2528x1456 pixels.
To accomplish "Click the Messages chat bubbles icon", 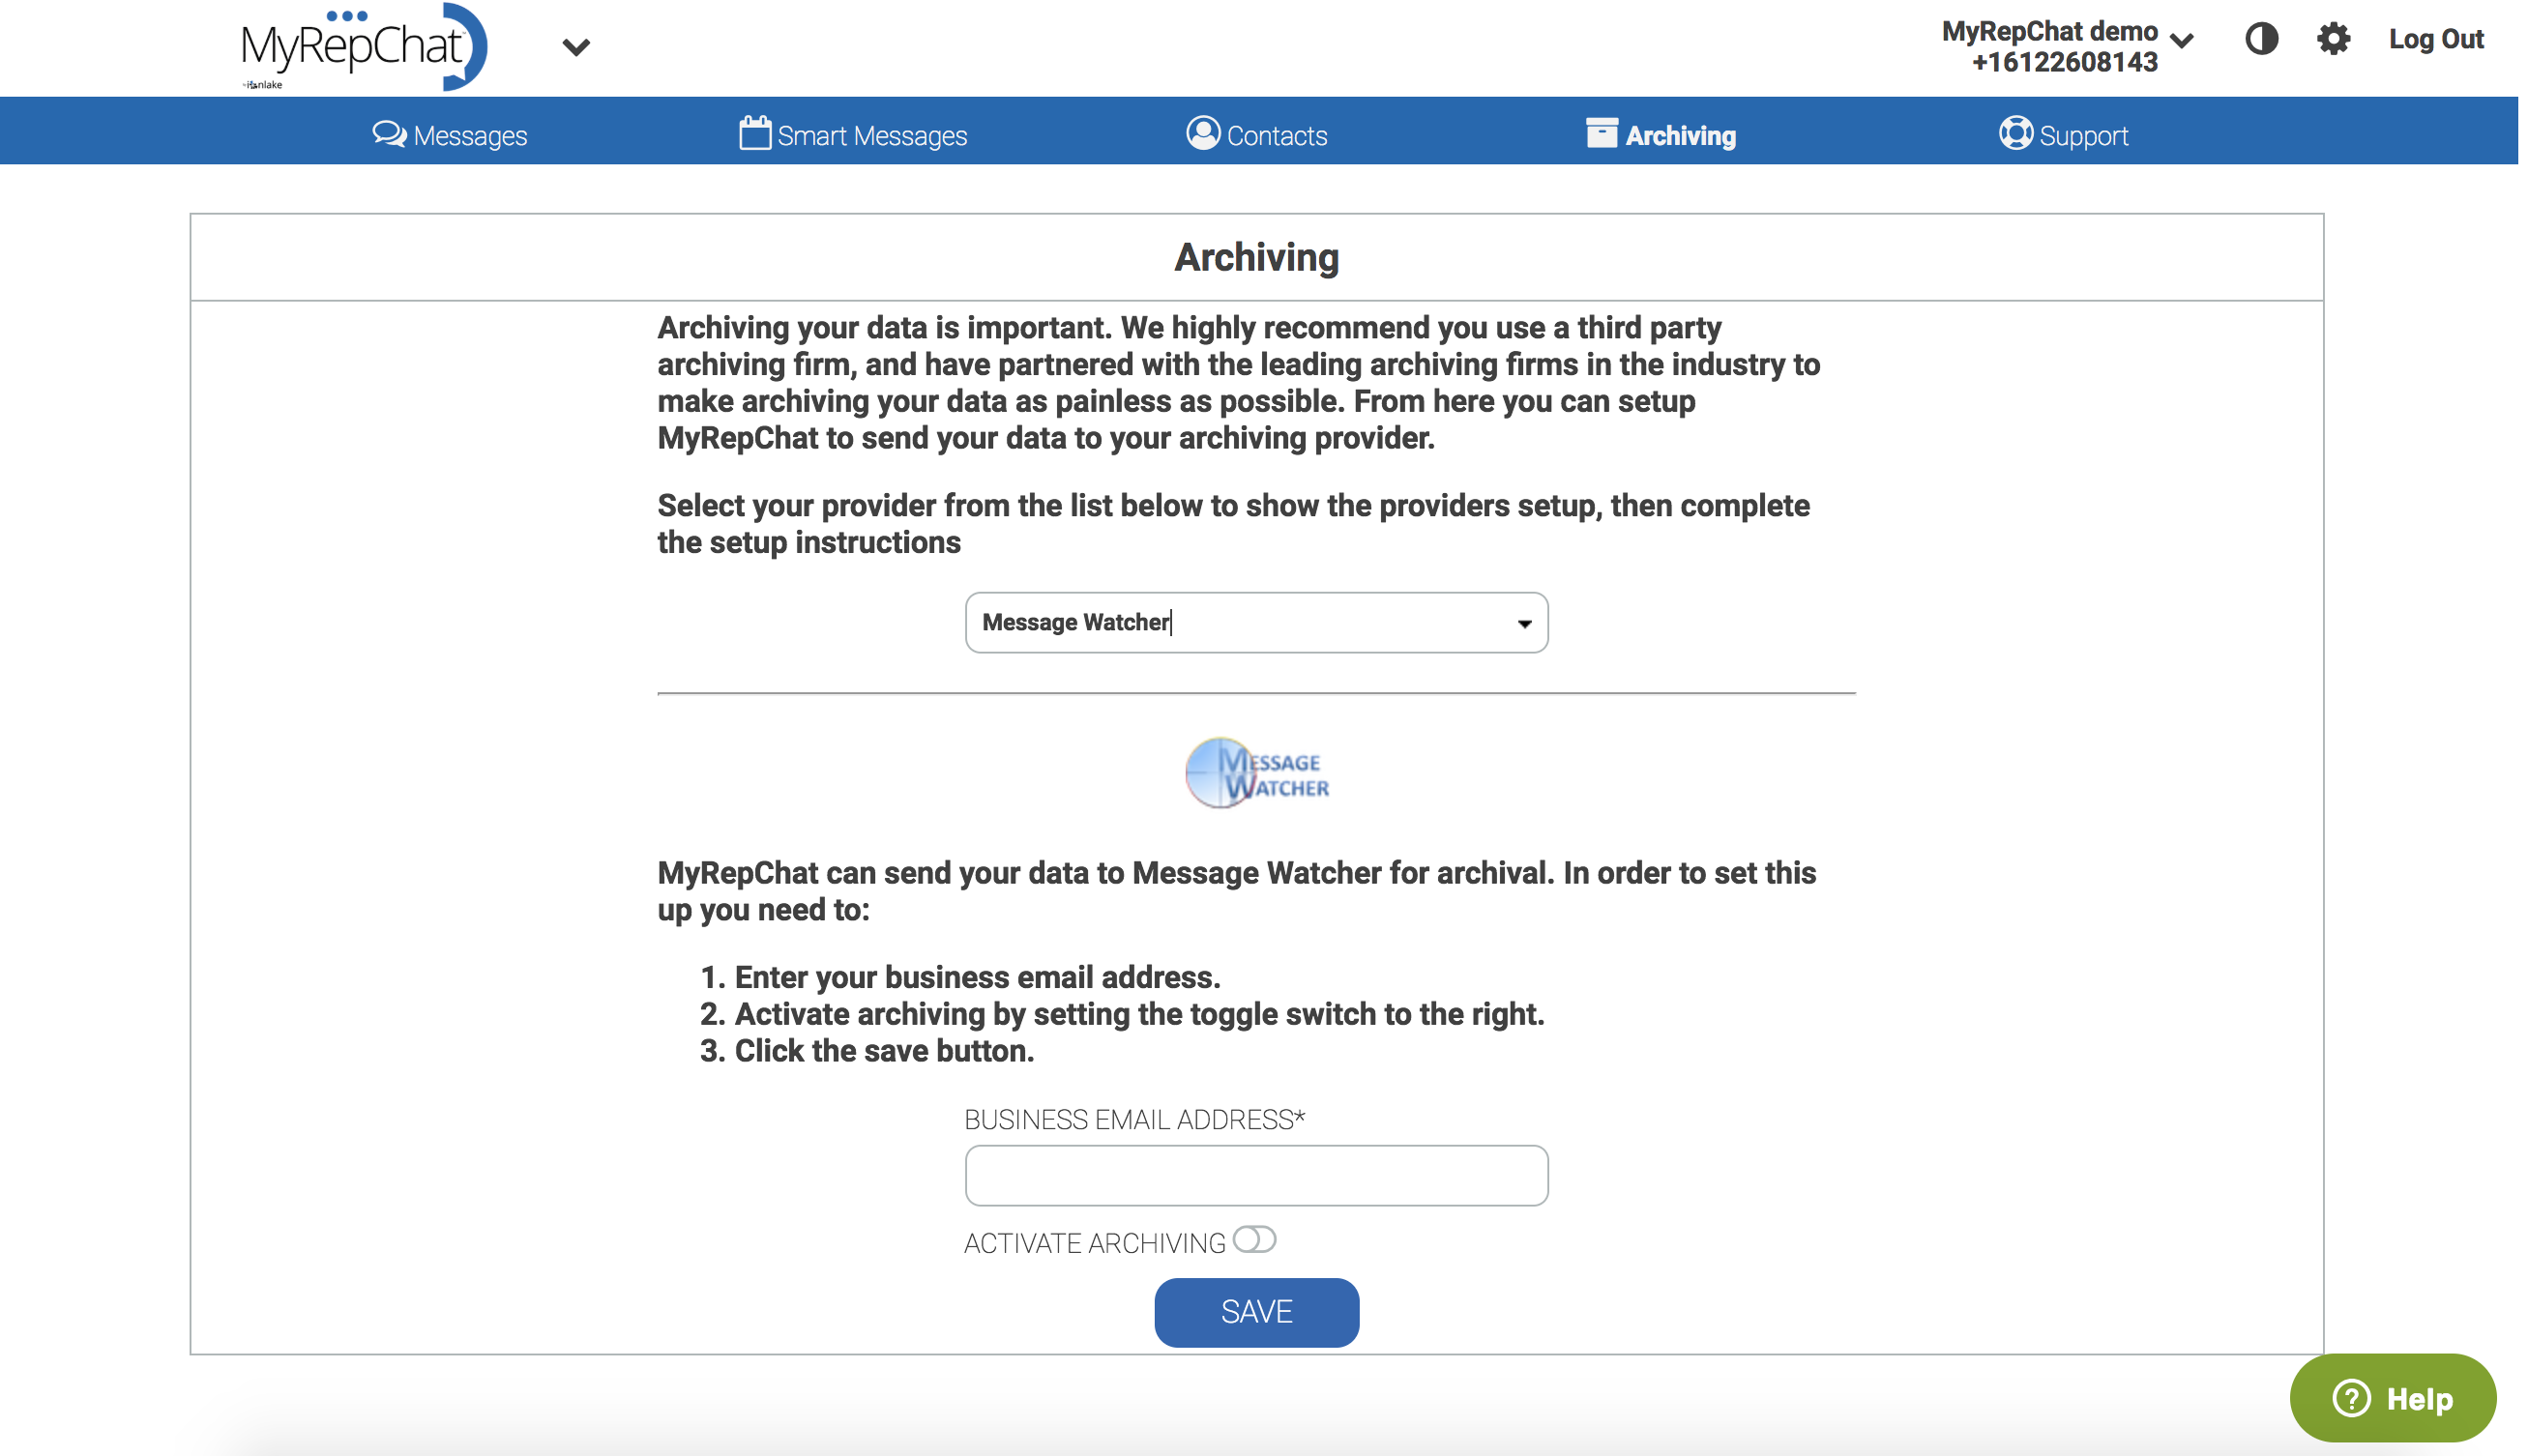I will [x=389, y=133].
